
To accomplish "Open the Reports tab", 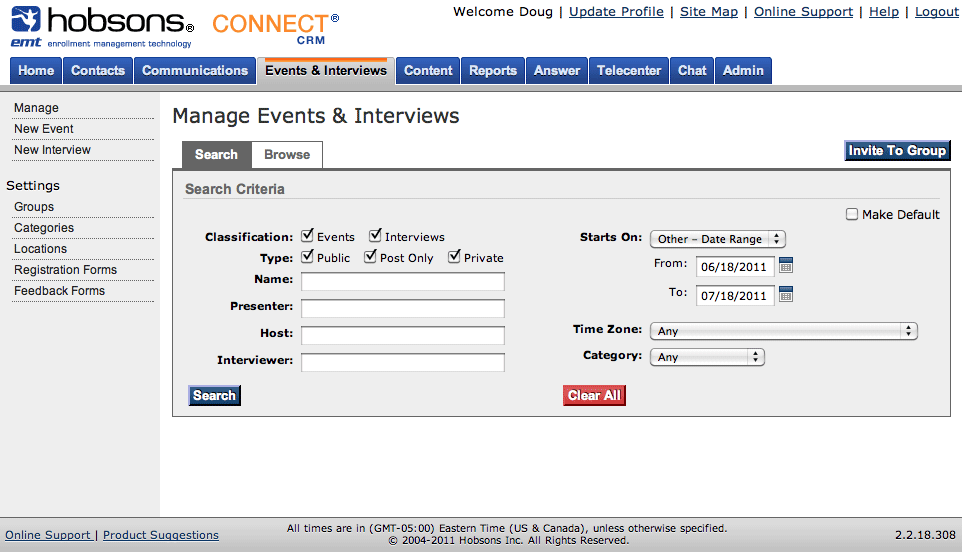I will click(x=493, y=71).
